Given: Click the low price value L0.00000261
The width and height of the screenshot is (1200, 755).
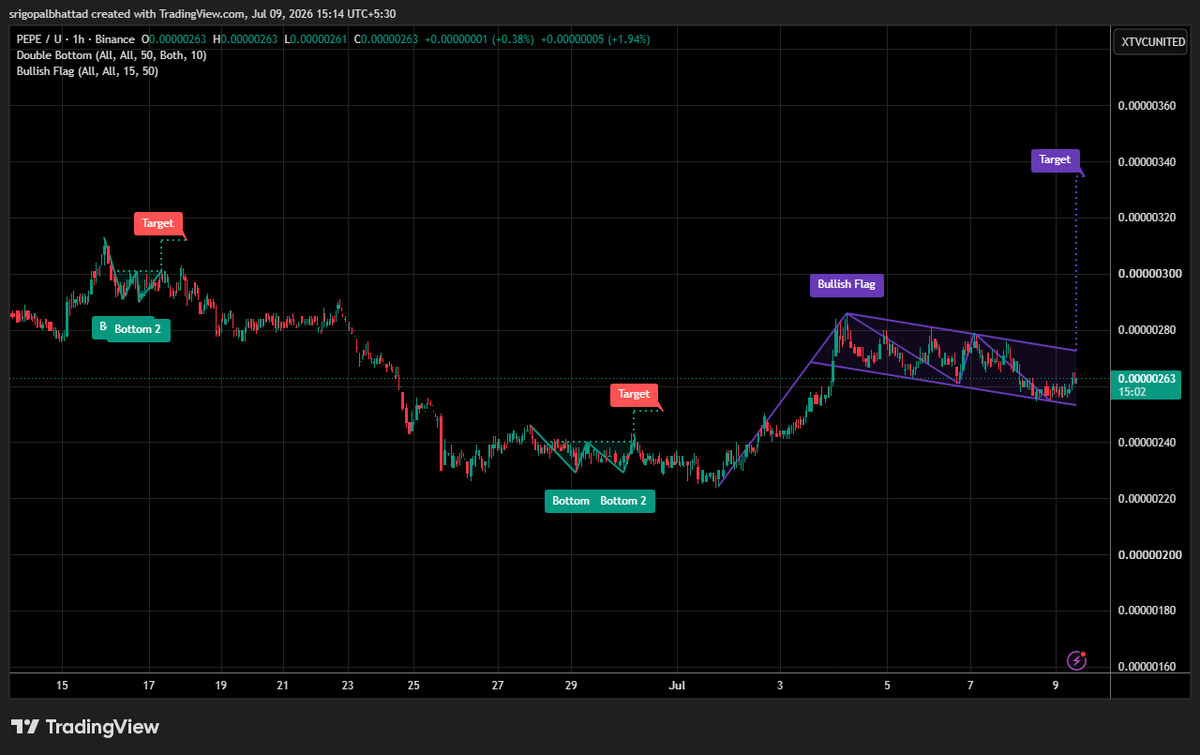Looking at the screenshot, I should (x=317, y=39).
